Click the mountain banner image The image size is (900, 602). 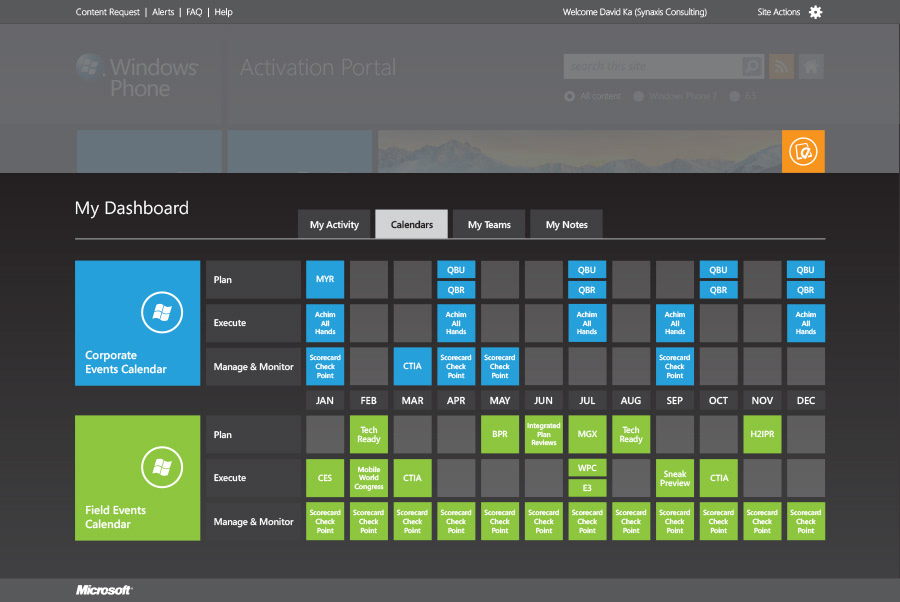580,152
